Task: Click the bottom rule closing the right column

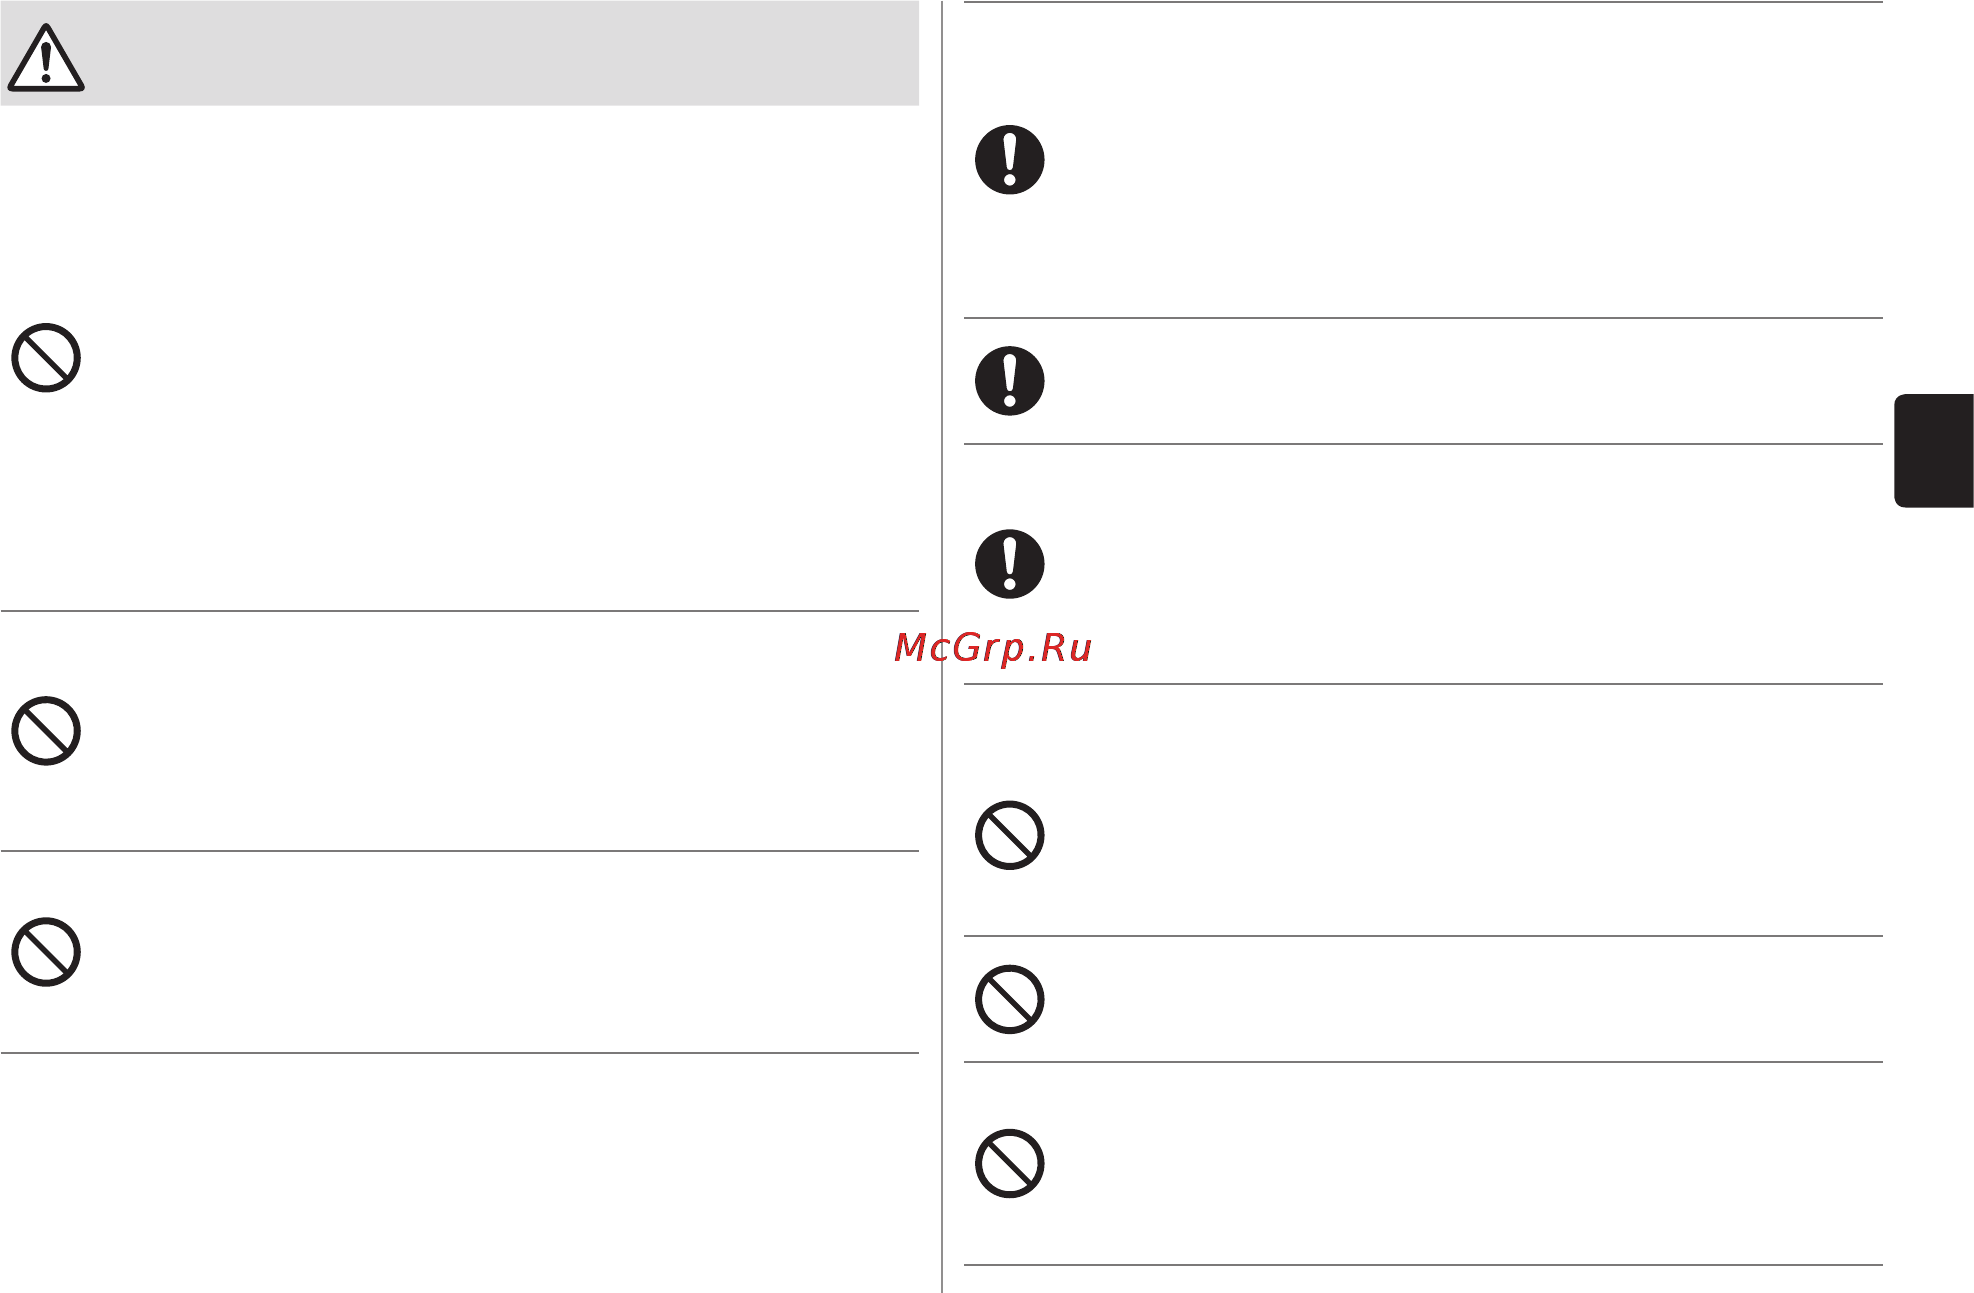Action: (1423, 1265)
